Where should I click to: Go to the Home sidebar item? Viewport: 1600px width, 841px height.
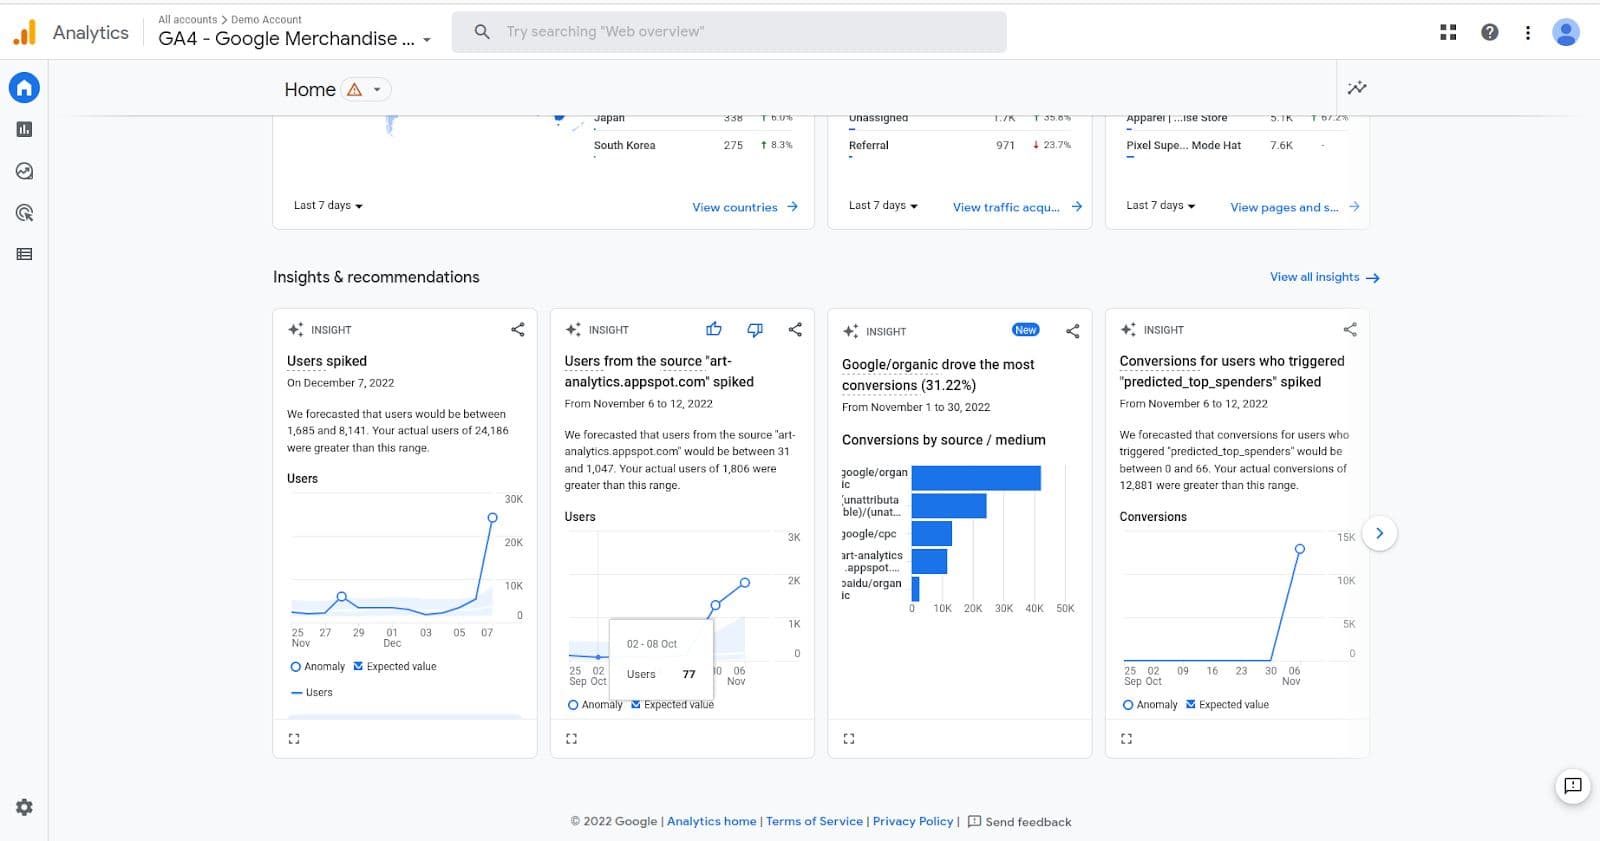[x=24, y=88]
